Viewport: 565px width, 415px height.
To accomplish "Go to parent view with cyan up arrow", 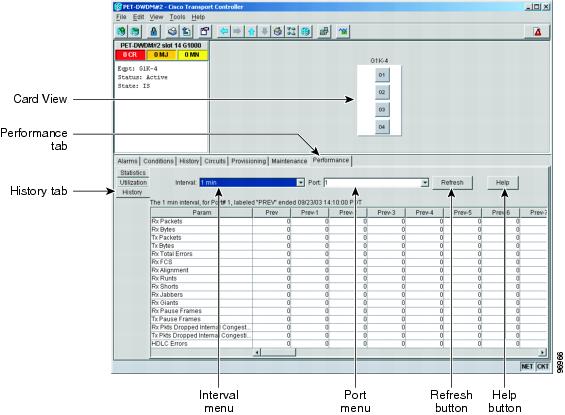I will (x=251, y=32).
